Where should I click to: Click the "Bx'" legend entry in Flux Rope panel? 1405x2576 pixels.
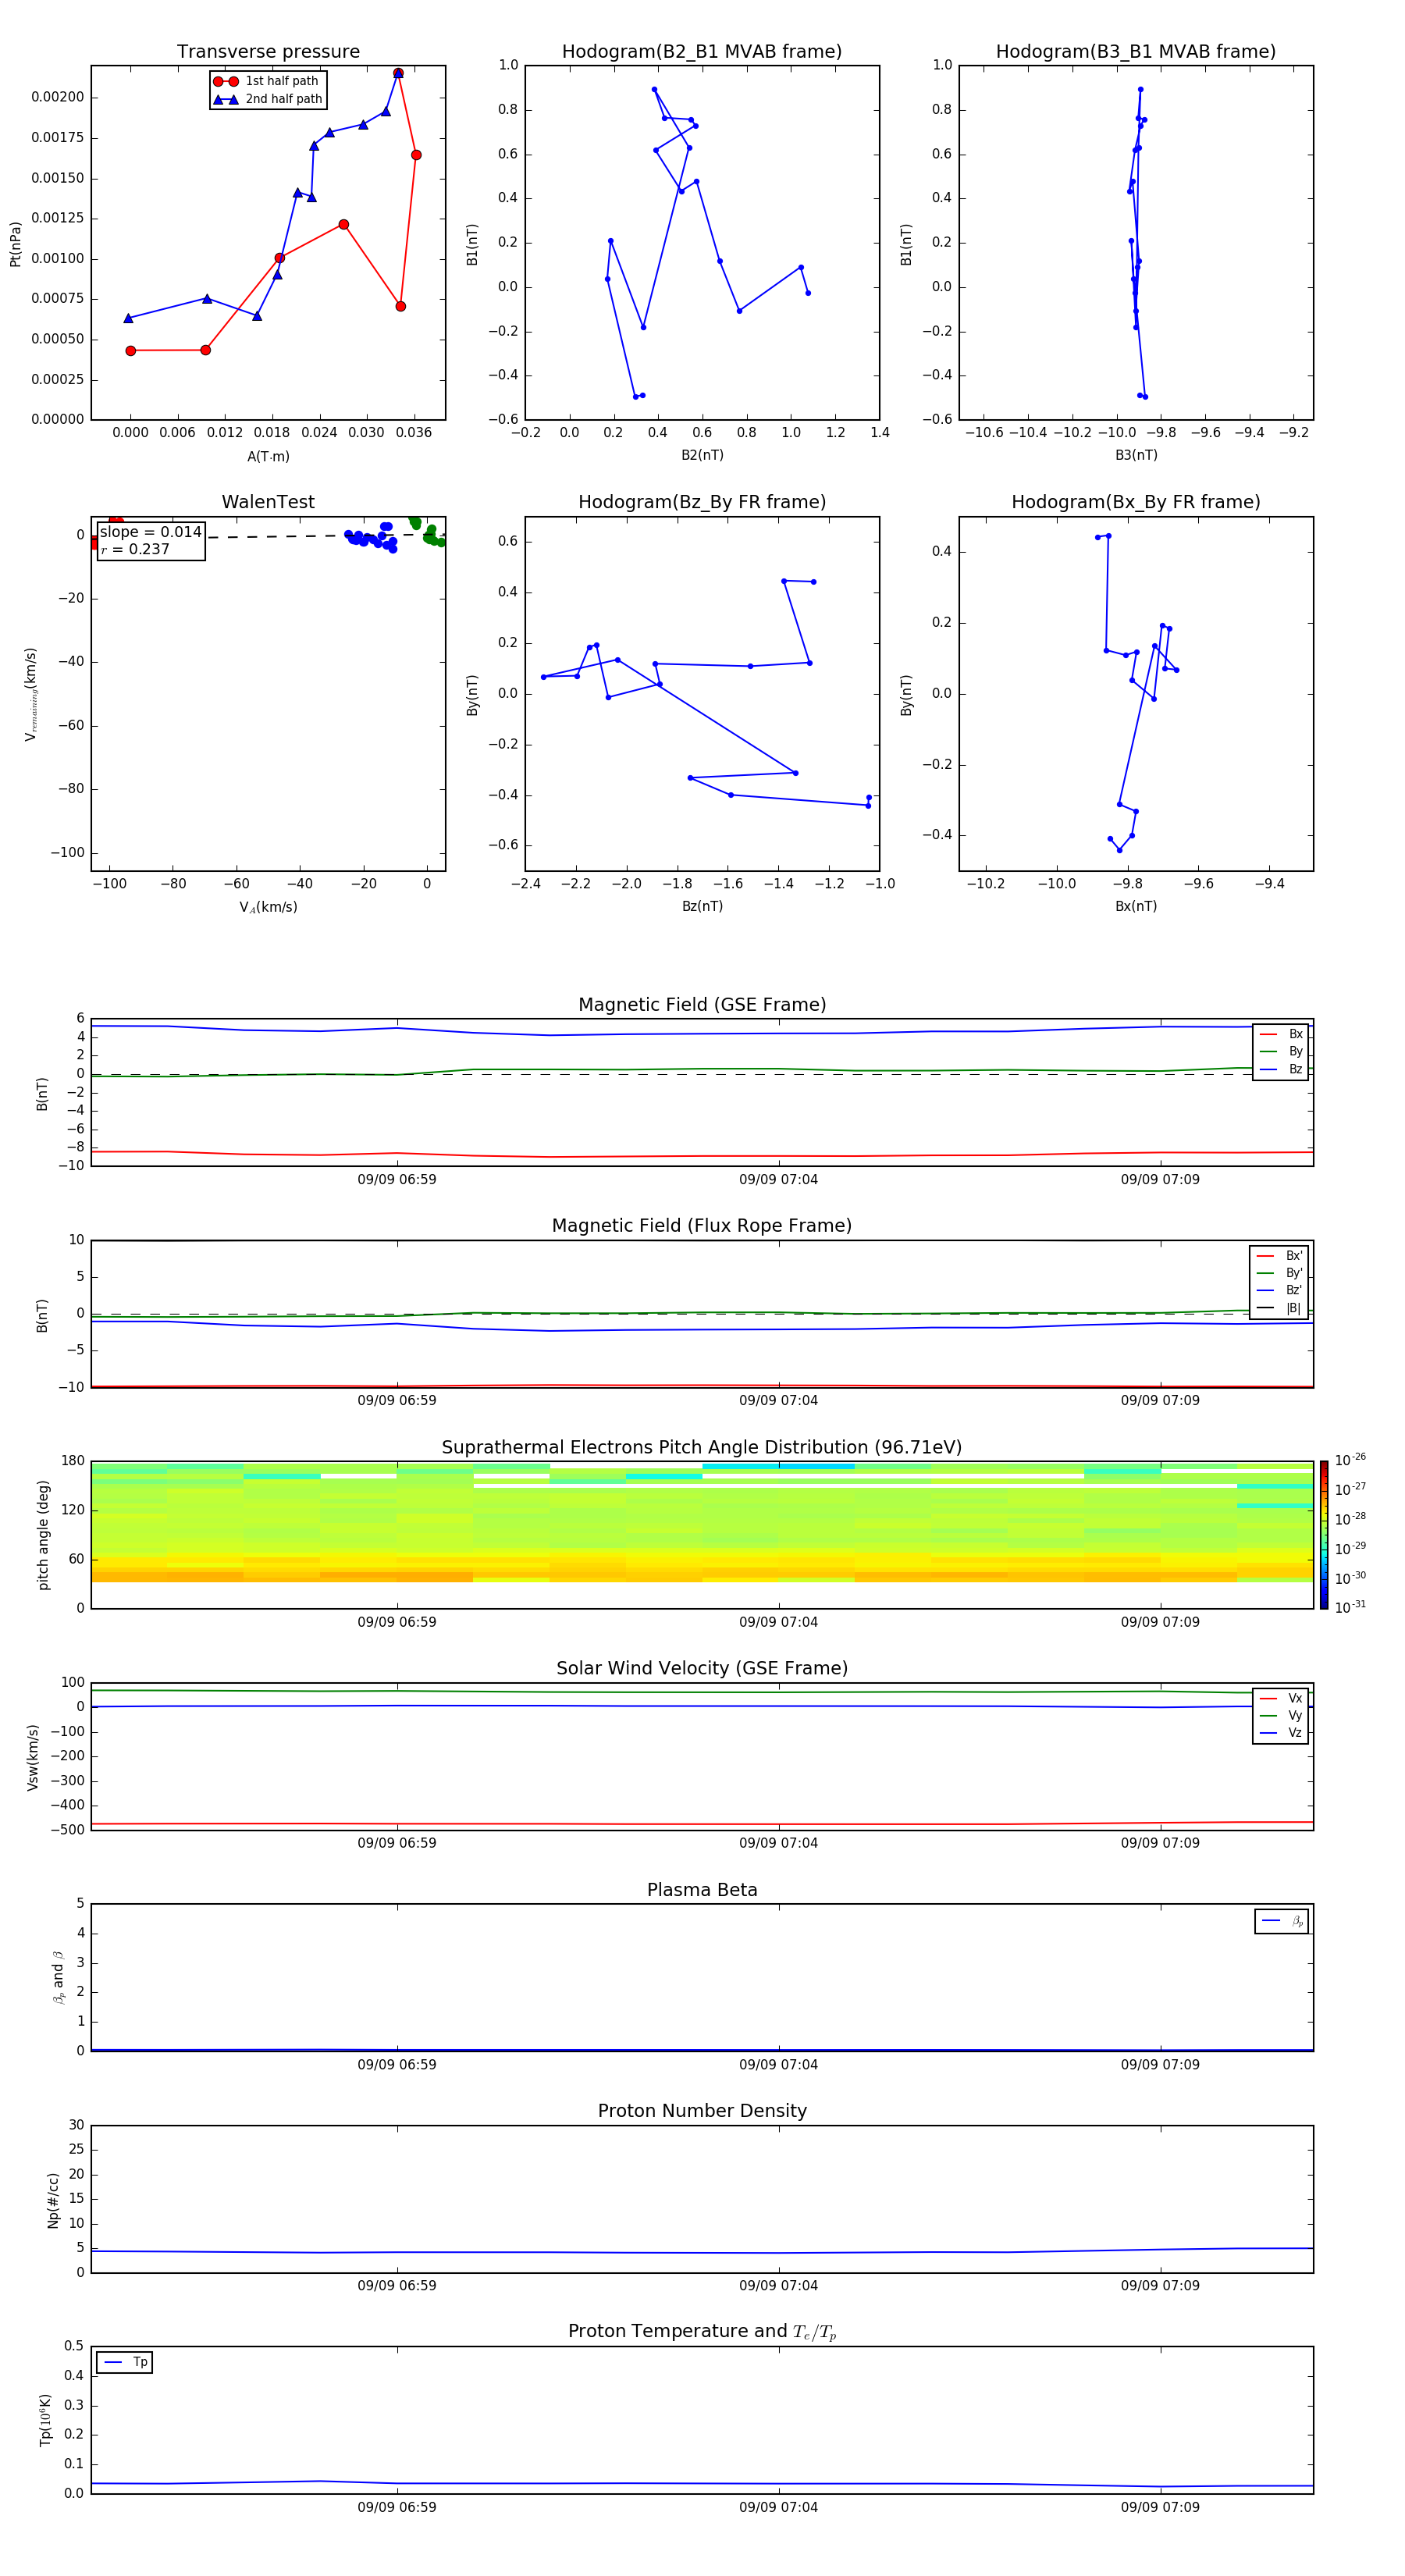(1279, 1256)
